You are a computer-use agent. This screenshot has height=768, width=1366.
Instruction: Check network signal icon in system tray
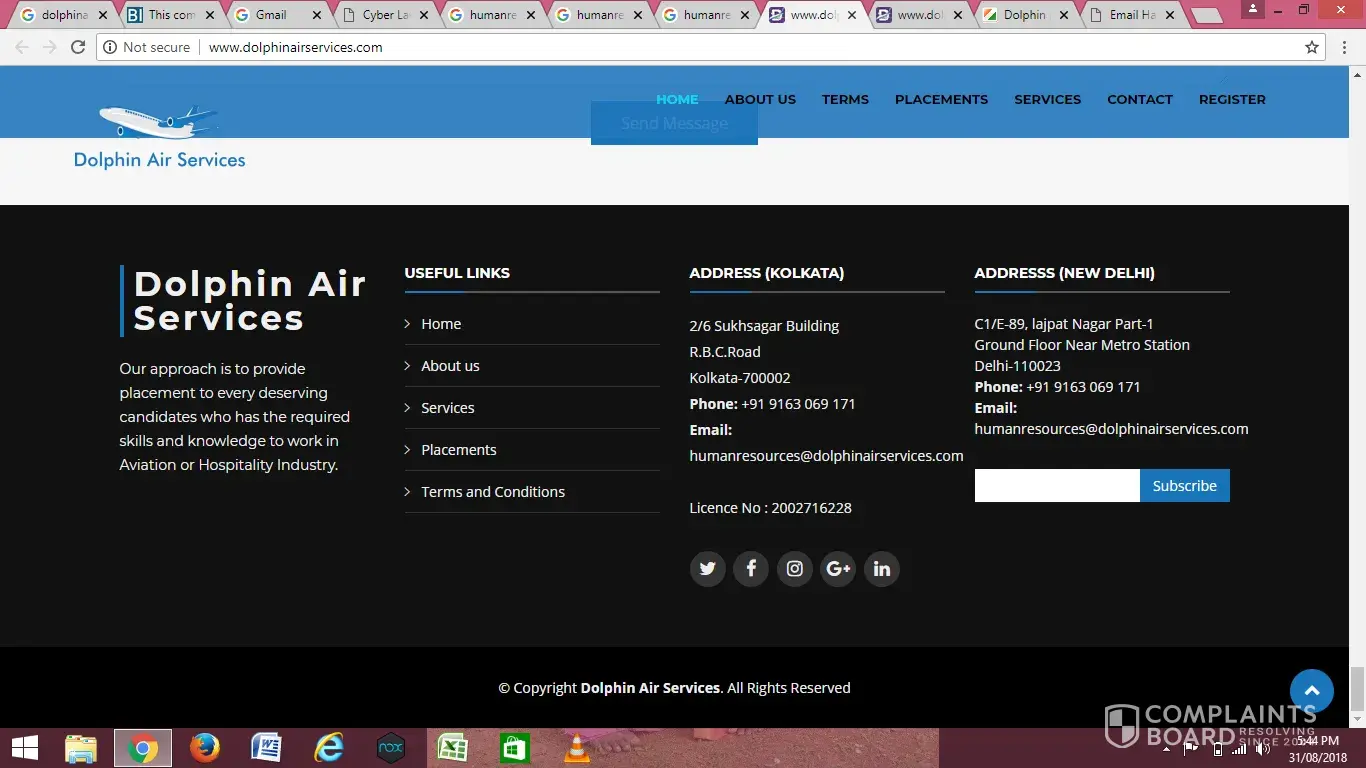(1240, 748)
